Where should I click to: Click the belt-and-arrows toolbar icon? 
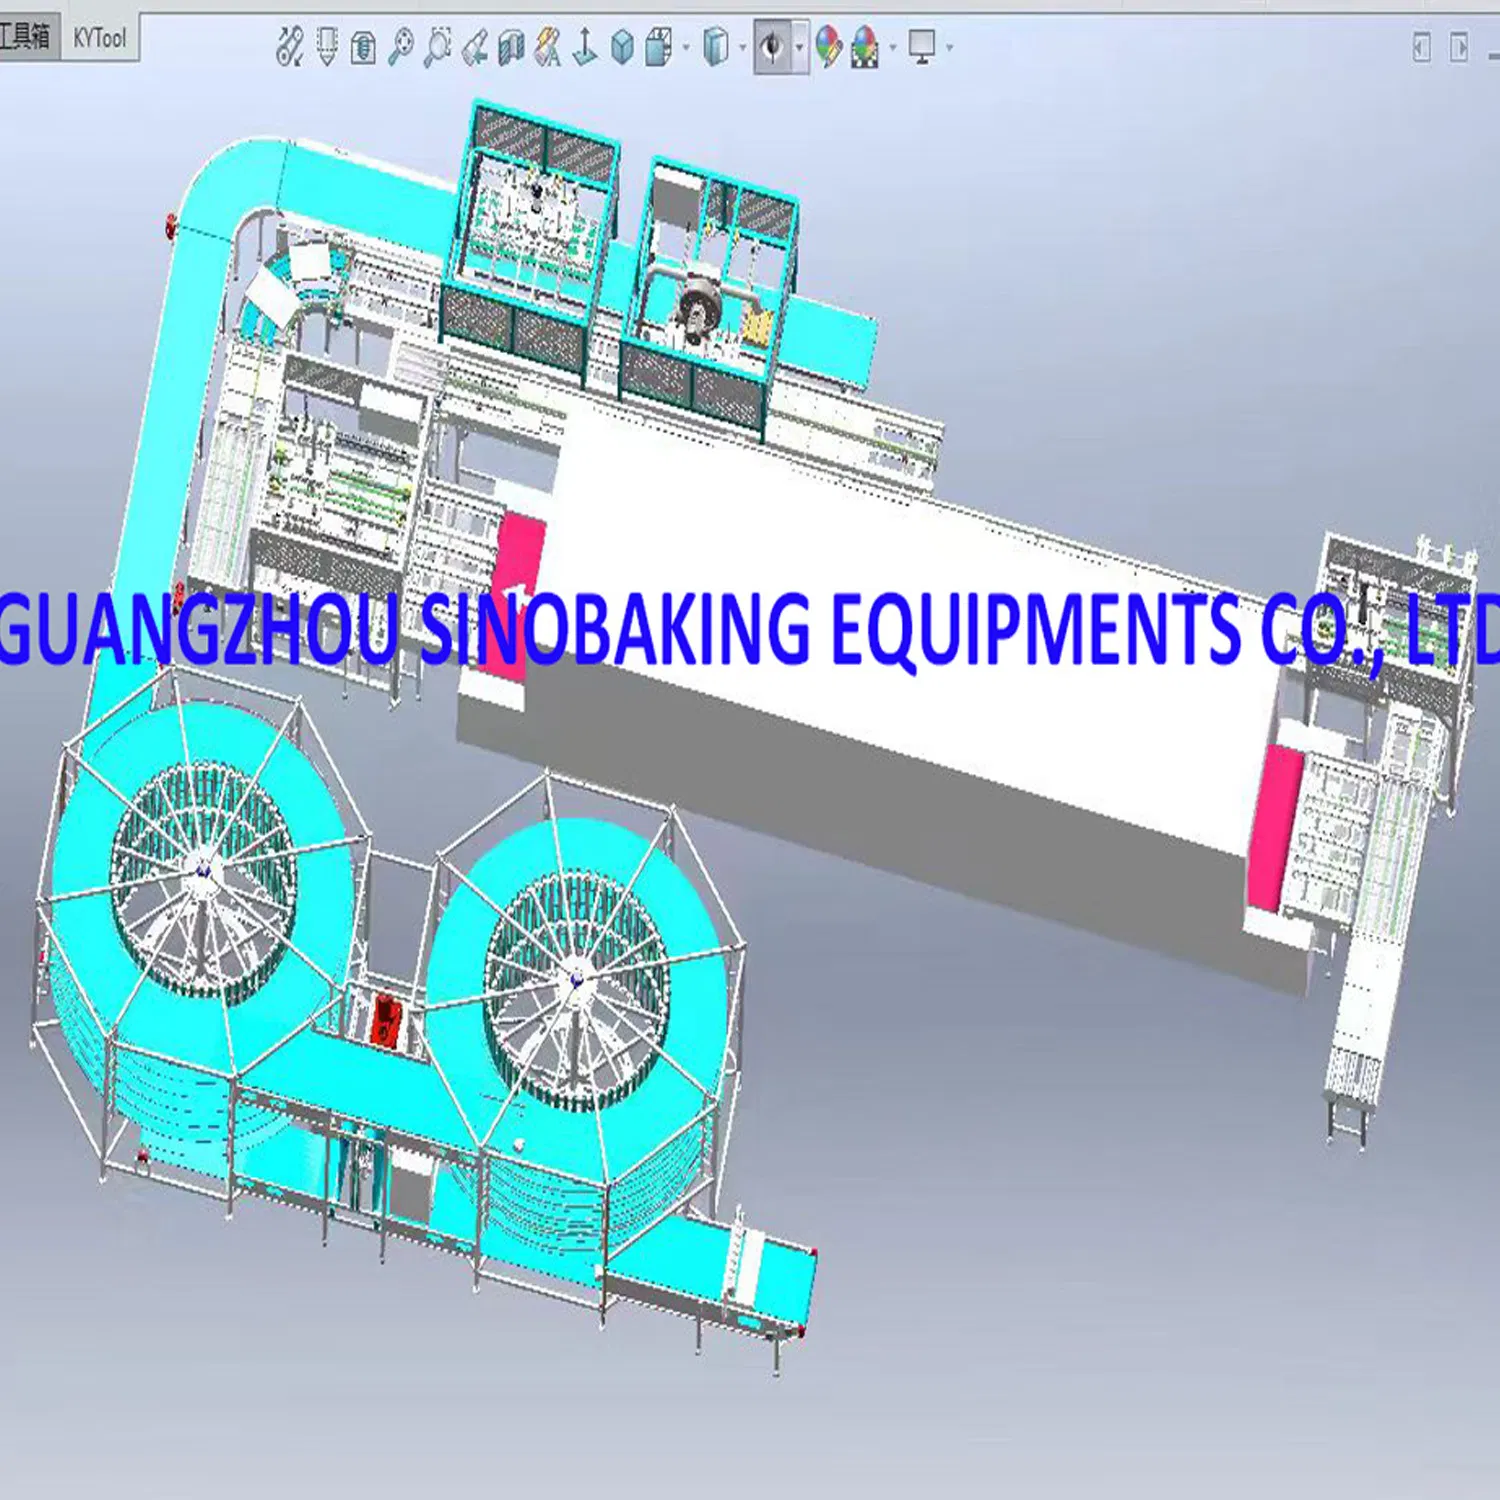click(290, 47)
